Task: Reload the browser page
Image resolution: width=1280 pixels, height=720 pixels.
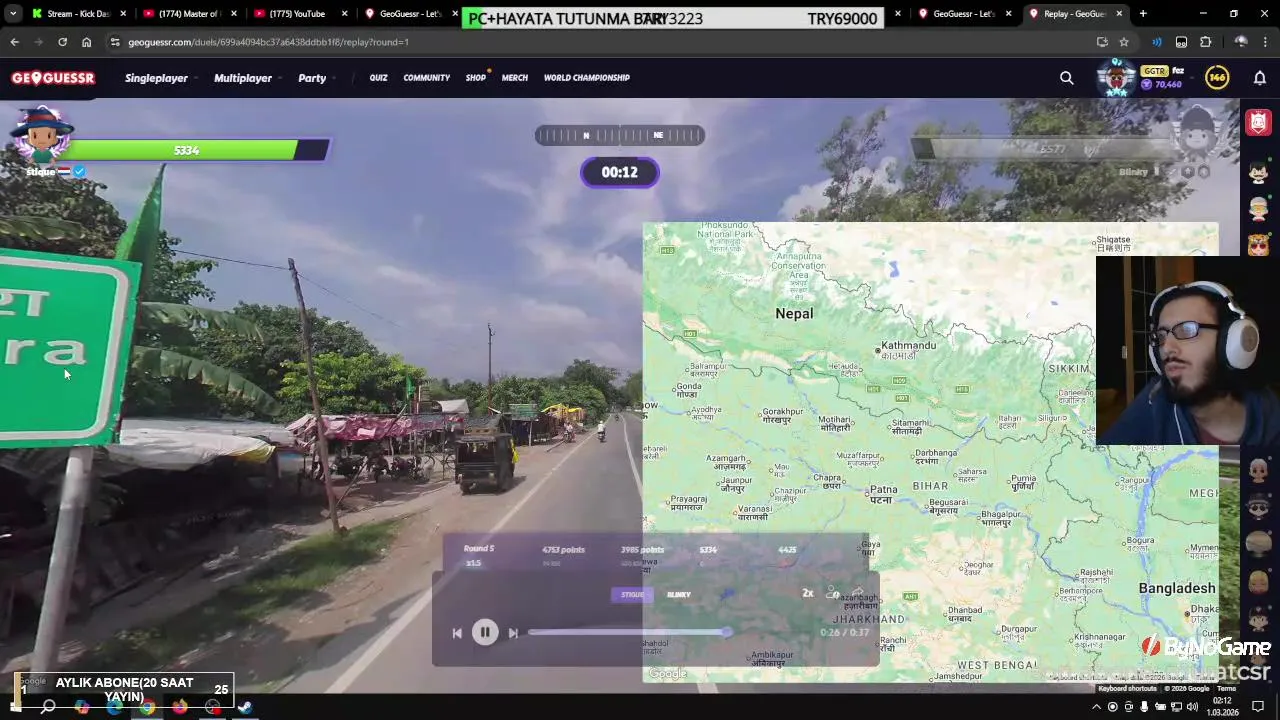Action: pos(62,42)
